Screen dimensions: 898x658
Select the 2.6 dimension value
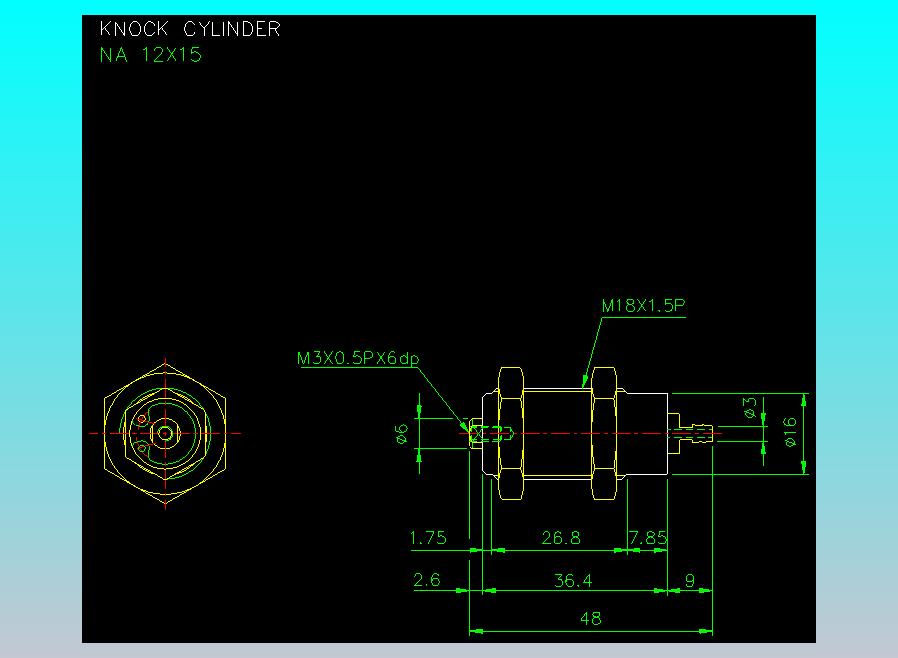point(427,580)
